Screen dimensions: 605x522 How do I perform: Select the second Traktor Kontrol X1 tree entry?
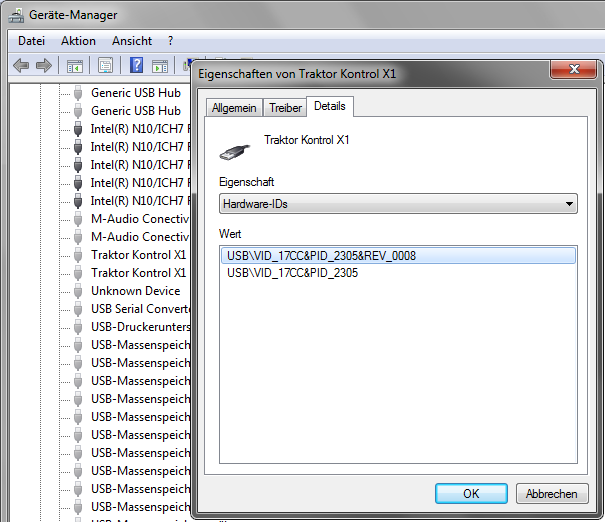click(x=139, y=273)
